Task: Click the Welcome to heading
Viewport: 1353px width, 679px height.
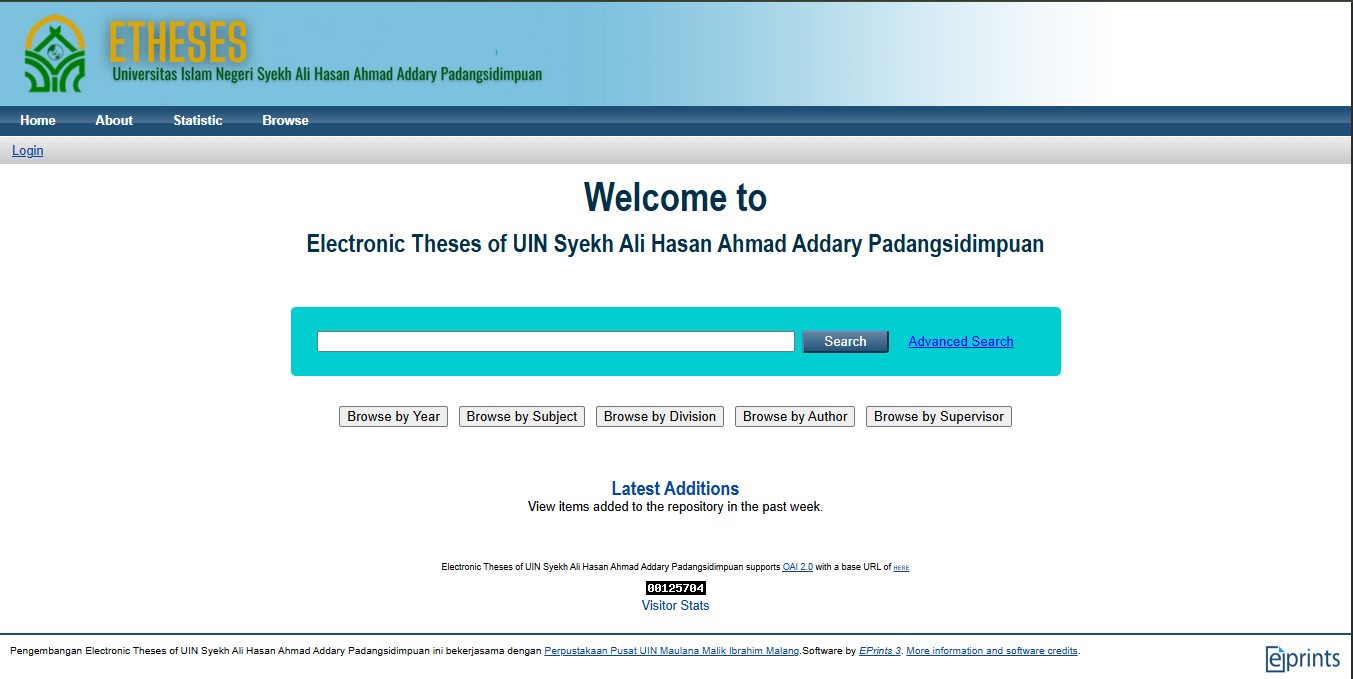Action: pyautogui.click(x=675, y=198)
